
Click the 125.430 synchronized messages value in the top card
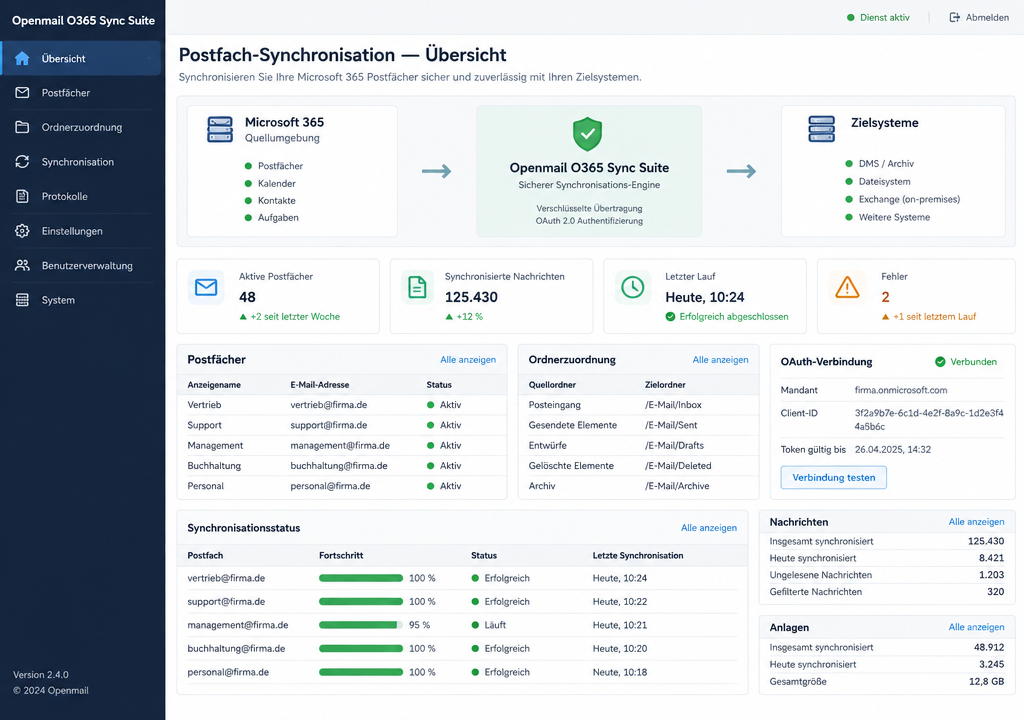tap(471, 297)
